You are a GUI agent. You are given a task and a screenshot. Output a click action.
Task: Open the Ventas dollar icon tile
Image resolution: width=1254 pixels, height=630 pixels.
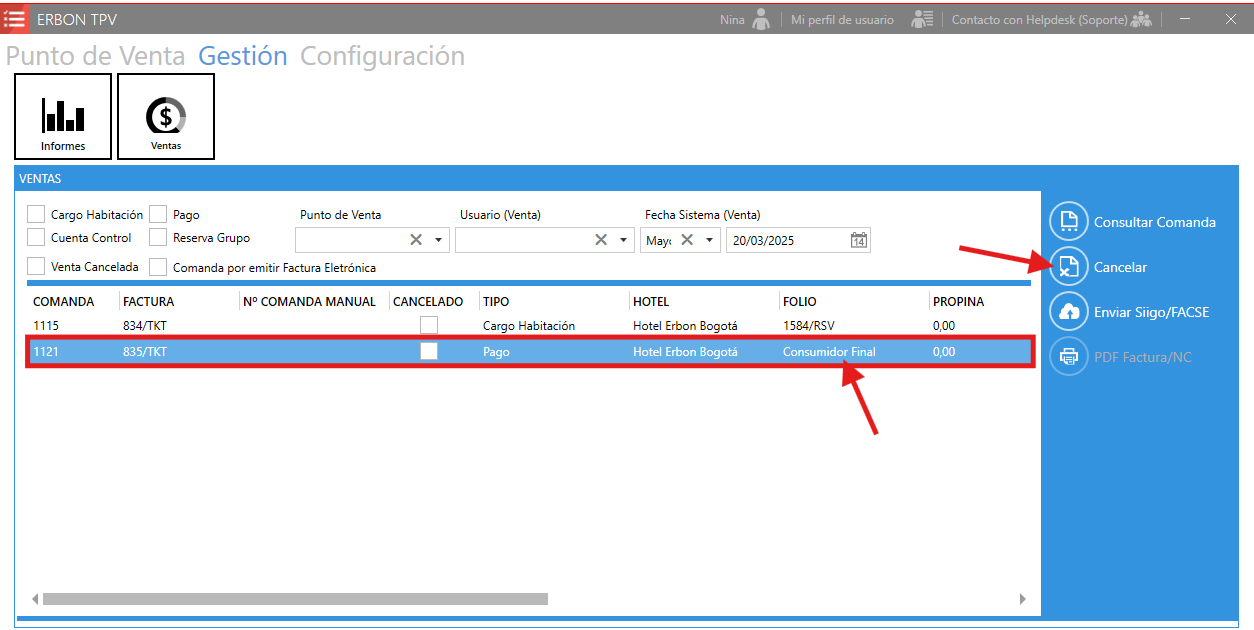(x=166, y=116)
